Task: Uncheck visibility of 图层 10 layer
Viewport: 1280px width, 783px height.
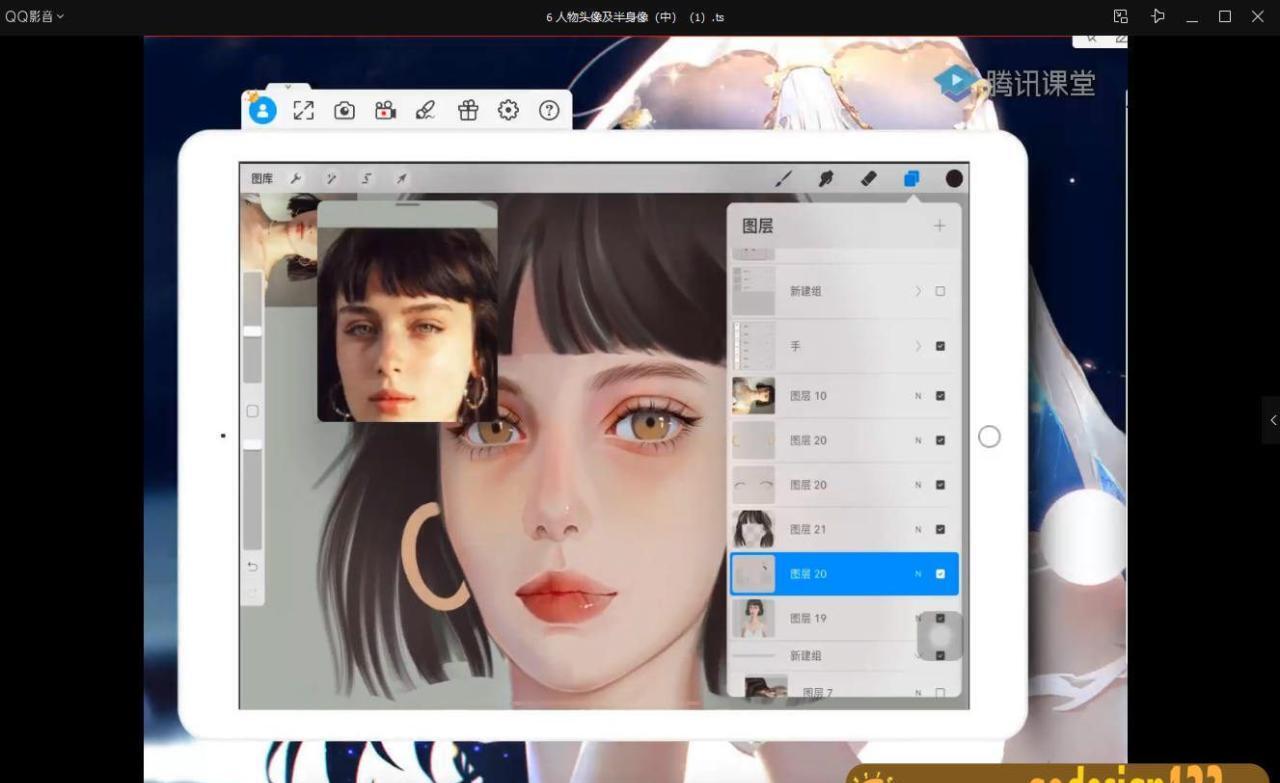Action: 940,396
